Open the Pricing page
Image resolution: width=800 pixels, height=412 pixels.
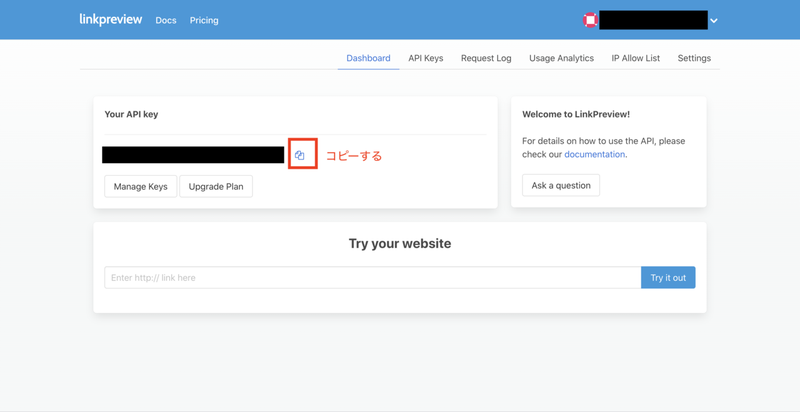(204, 20)
